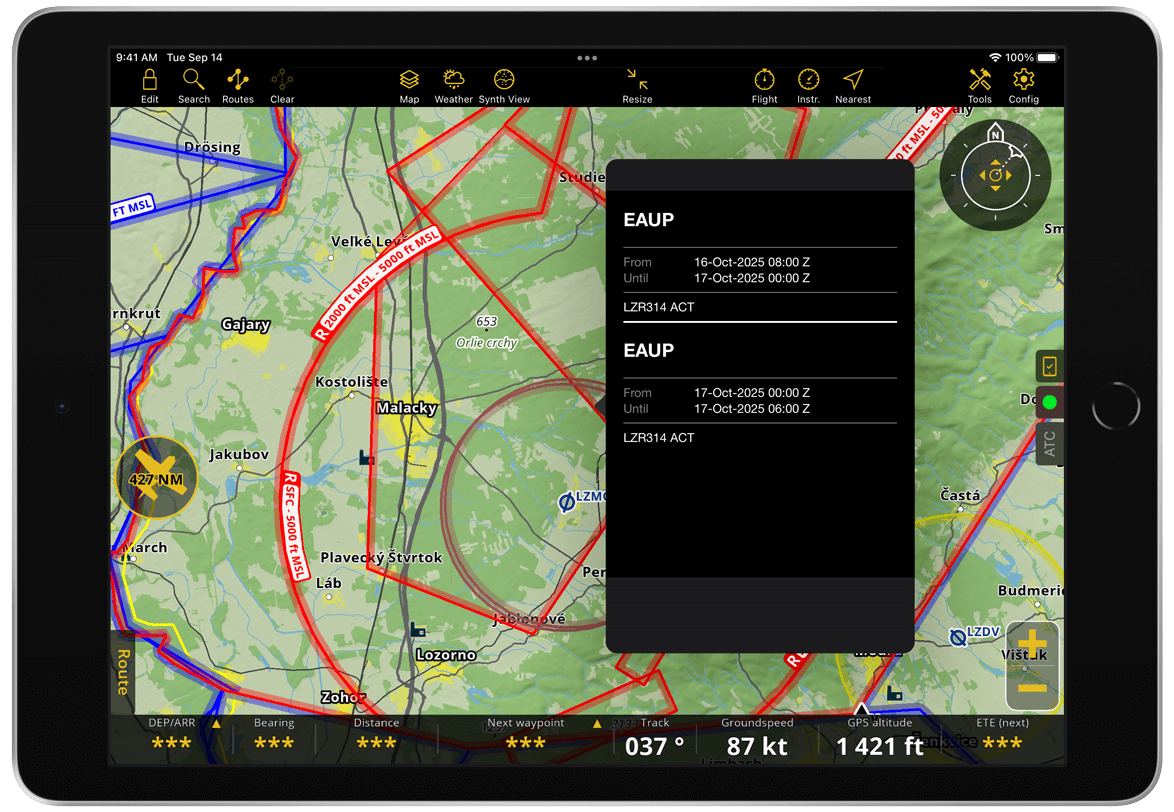This screenshot has width=1174, height=812.
Task: Expand the Route side panel
Action: click(x=122, y=672)
